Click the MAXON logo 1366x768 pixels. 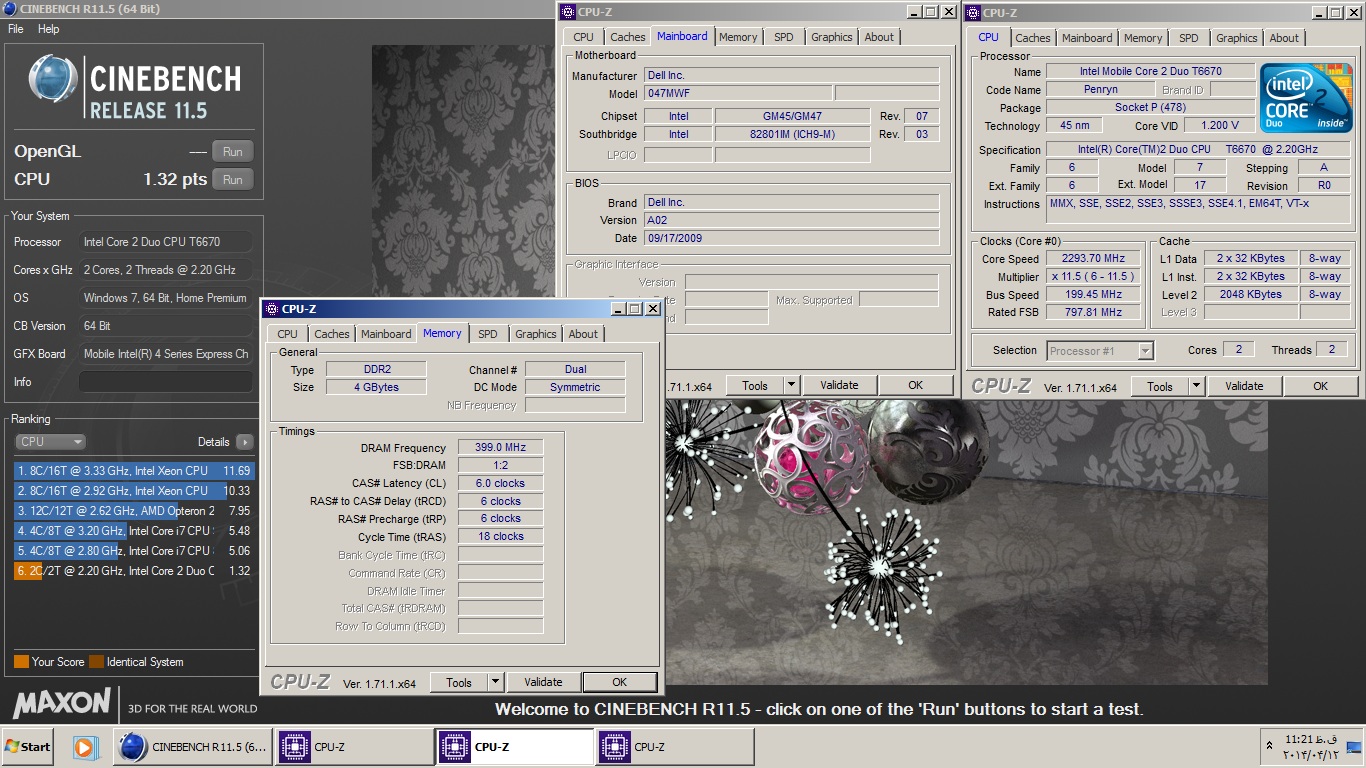point(62,702)
